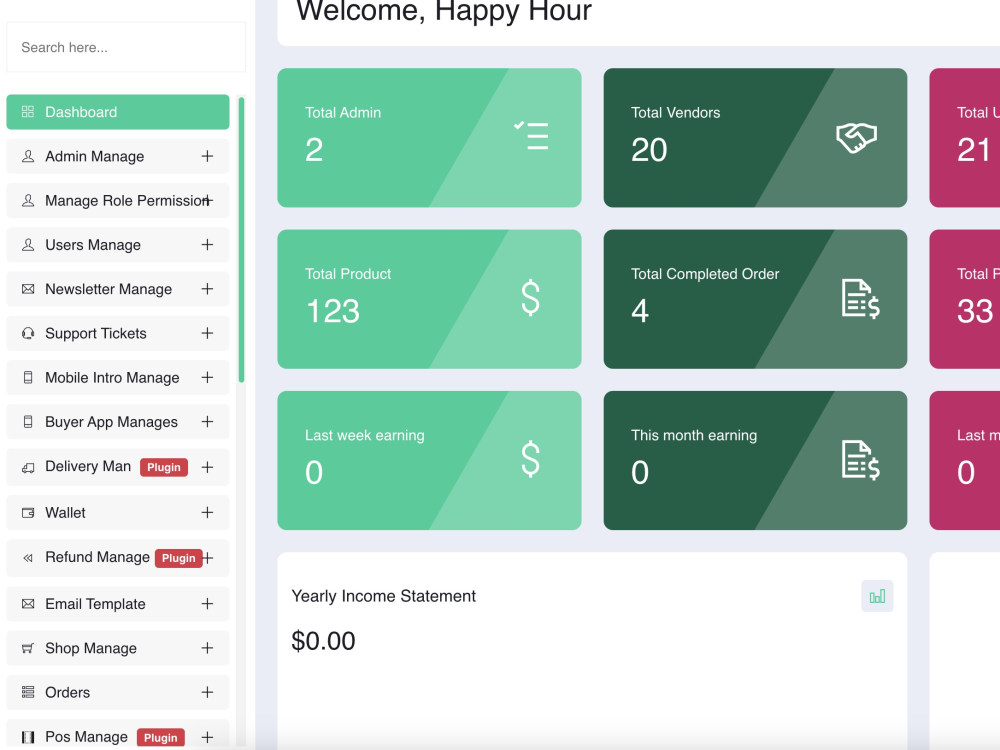Expand Mobile Intro Manage submenu
This screenshot has width=1000, height=750.
pos(207,378)
